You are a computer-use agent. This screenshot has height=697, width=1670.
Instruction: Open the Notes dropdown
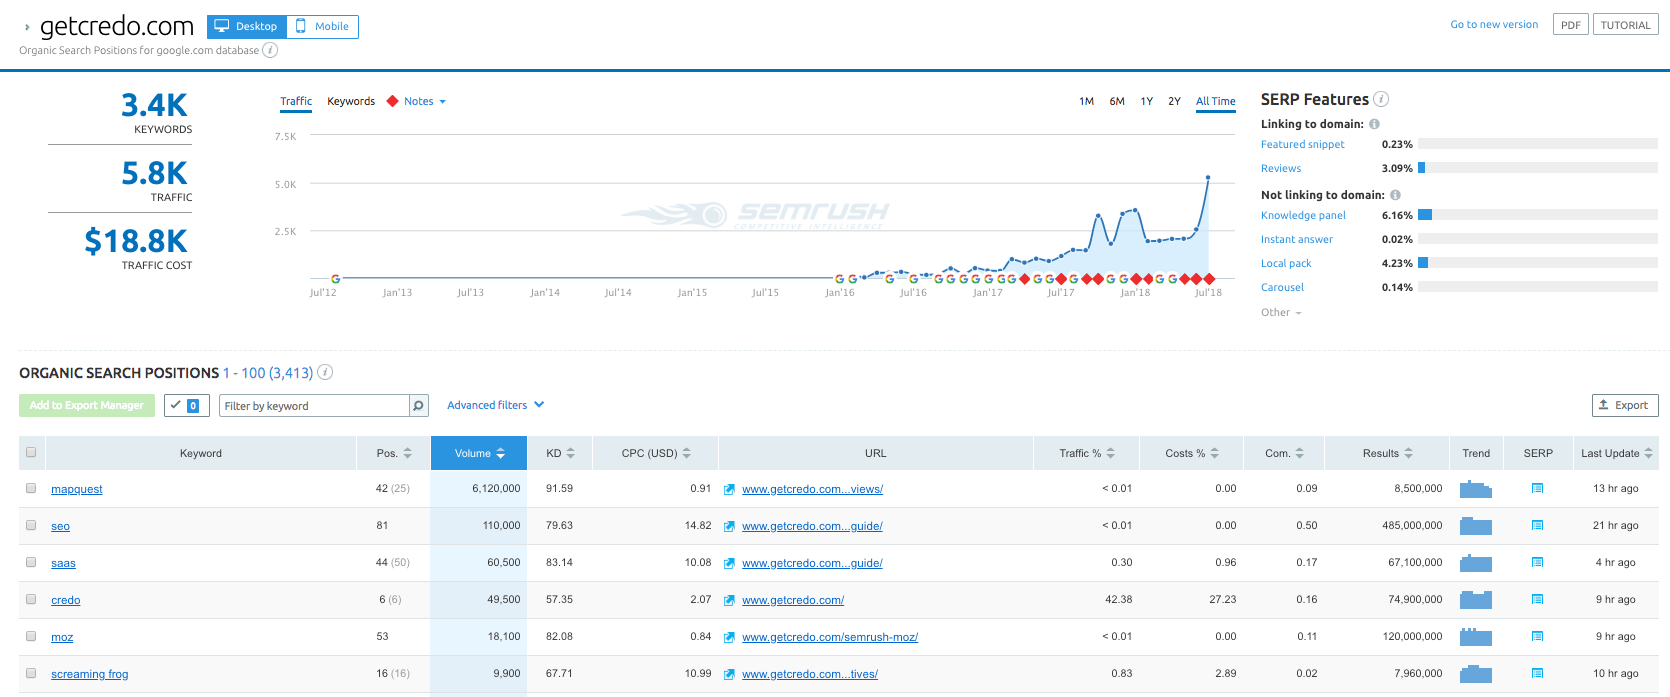coord(417,101)
